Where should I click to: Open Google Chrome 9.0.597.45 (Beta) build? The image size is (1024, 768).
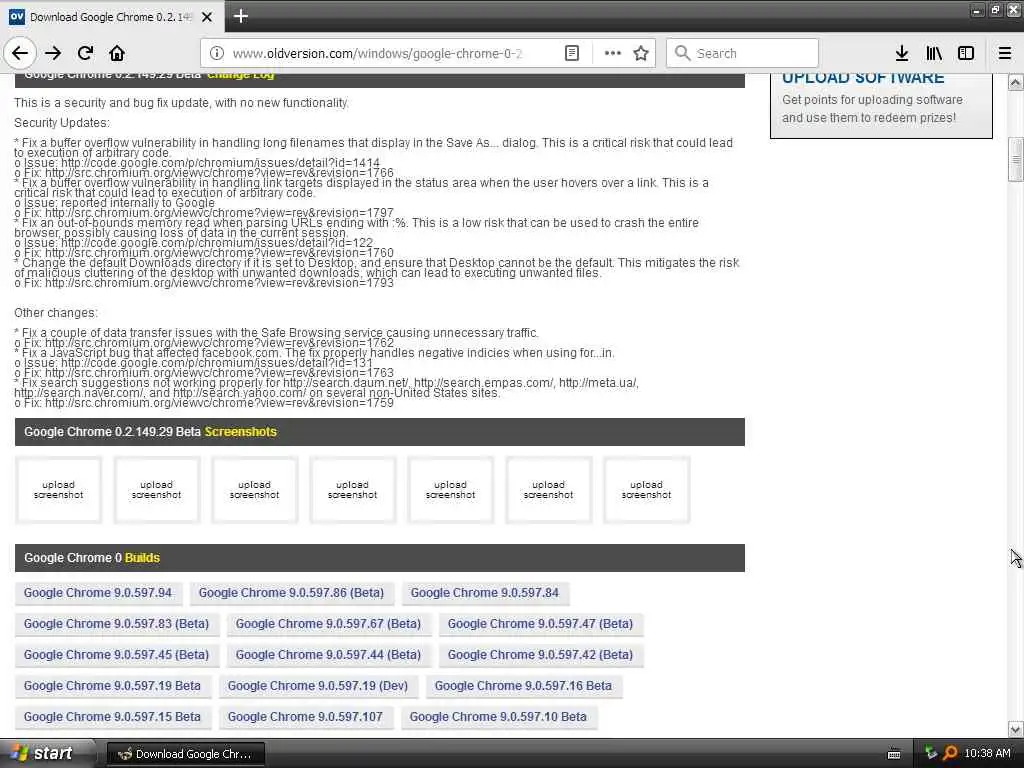[x=116, y=654]
